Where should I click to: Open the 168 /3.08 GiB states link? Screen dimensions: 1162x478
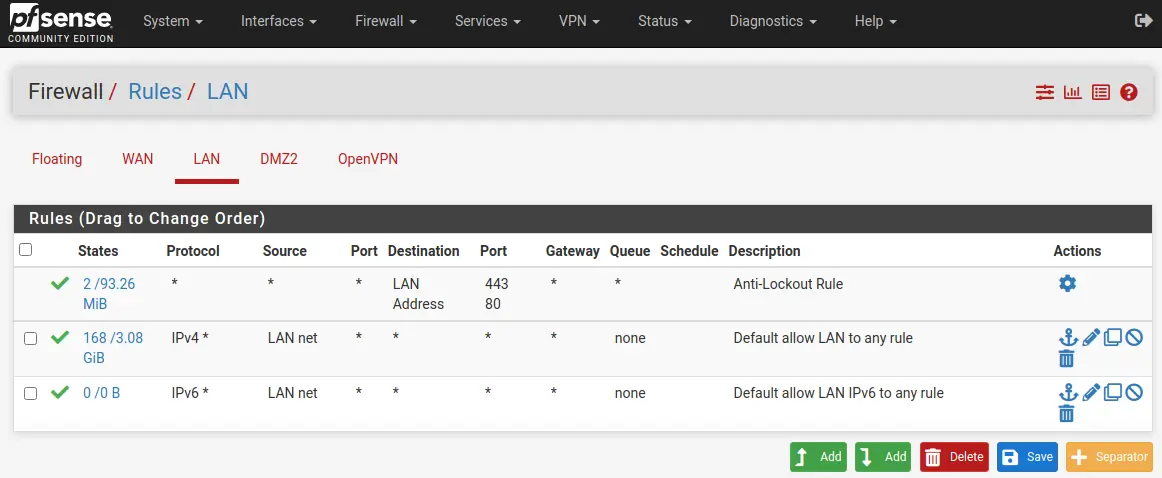coord(113,348)
